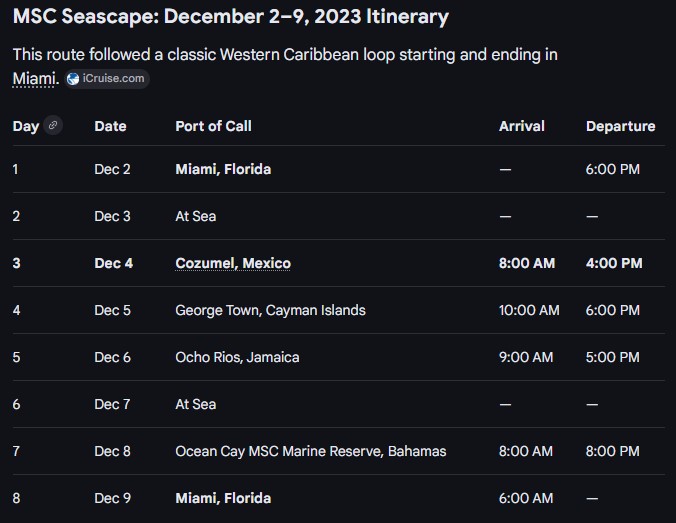Select Ocean Cay MSC Marine Reserve, Bahamas
Viewport: 676px width, 523px height.
[x=311, y=451]
